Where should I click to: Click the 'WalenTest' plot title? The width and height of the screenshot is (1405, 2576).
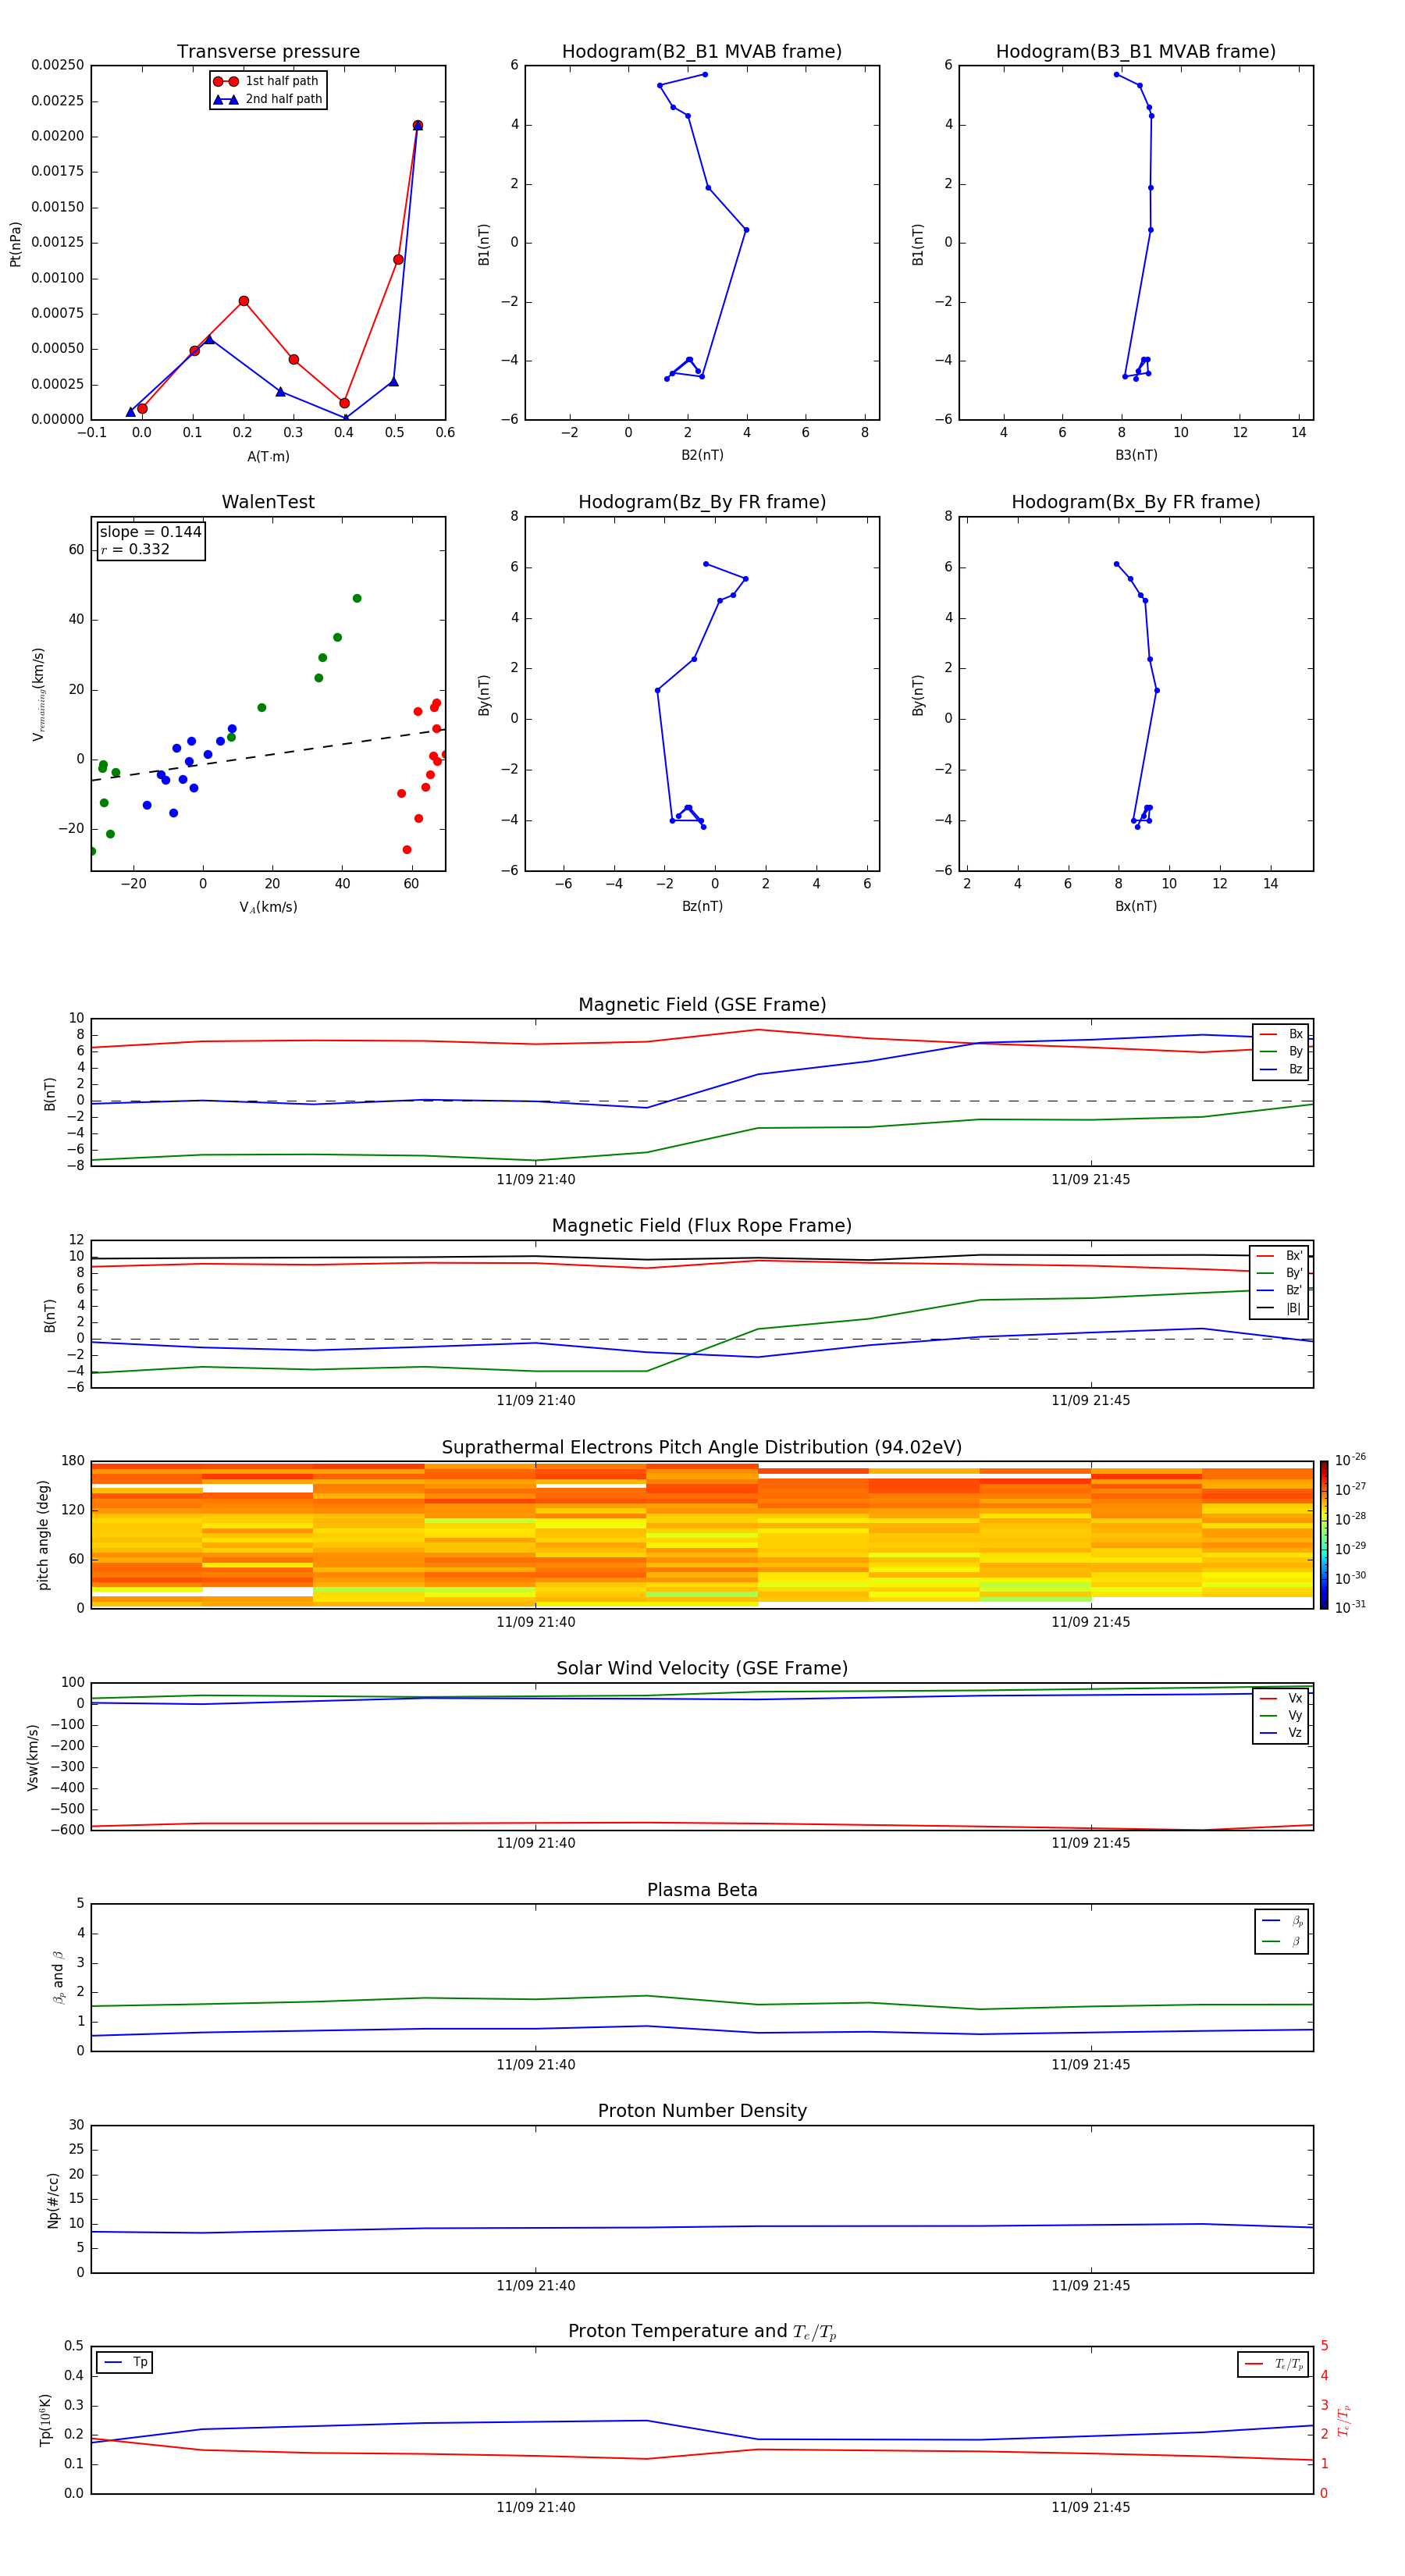[268, 502]
